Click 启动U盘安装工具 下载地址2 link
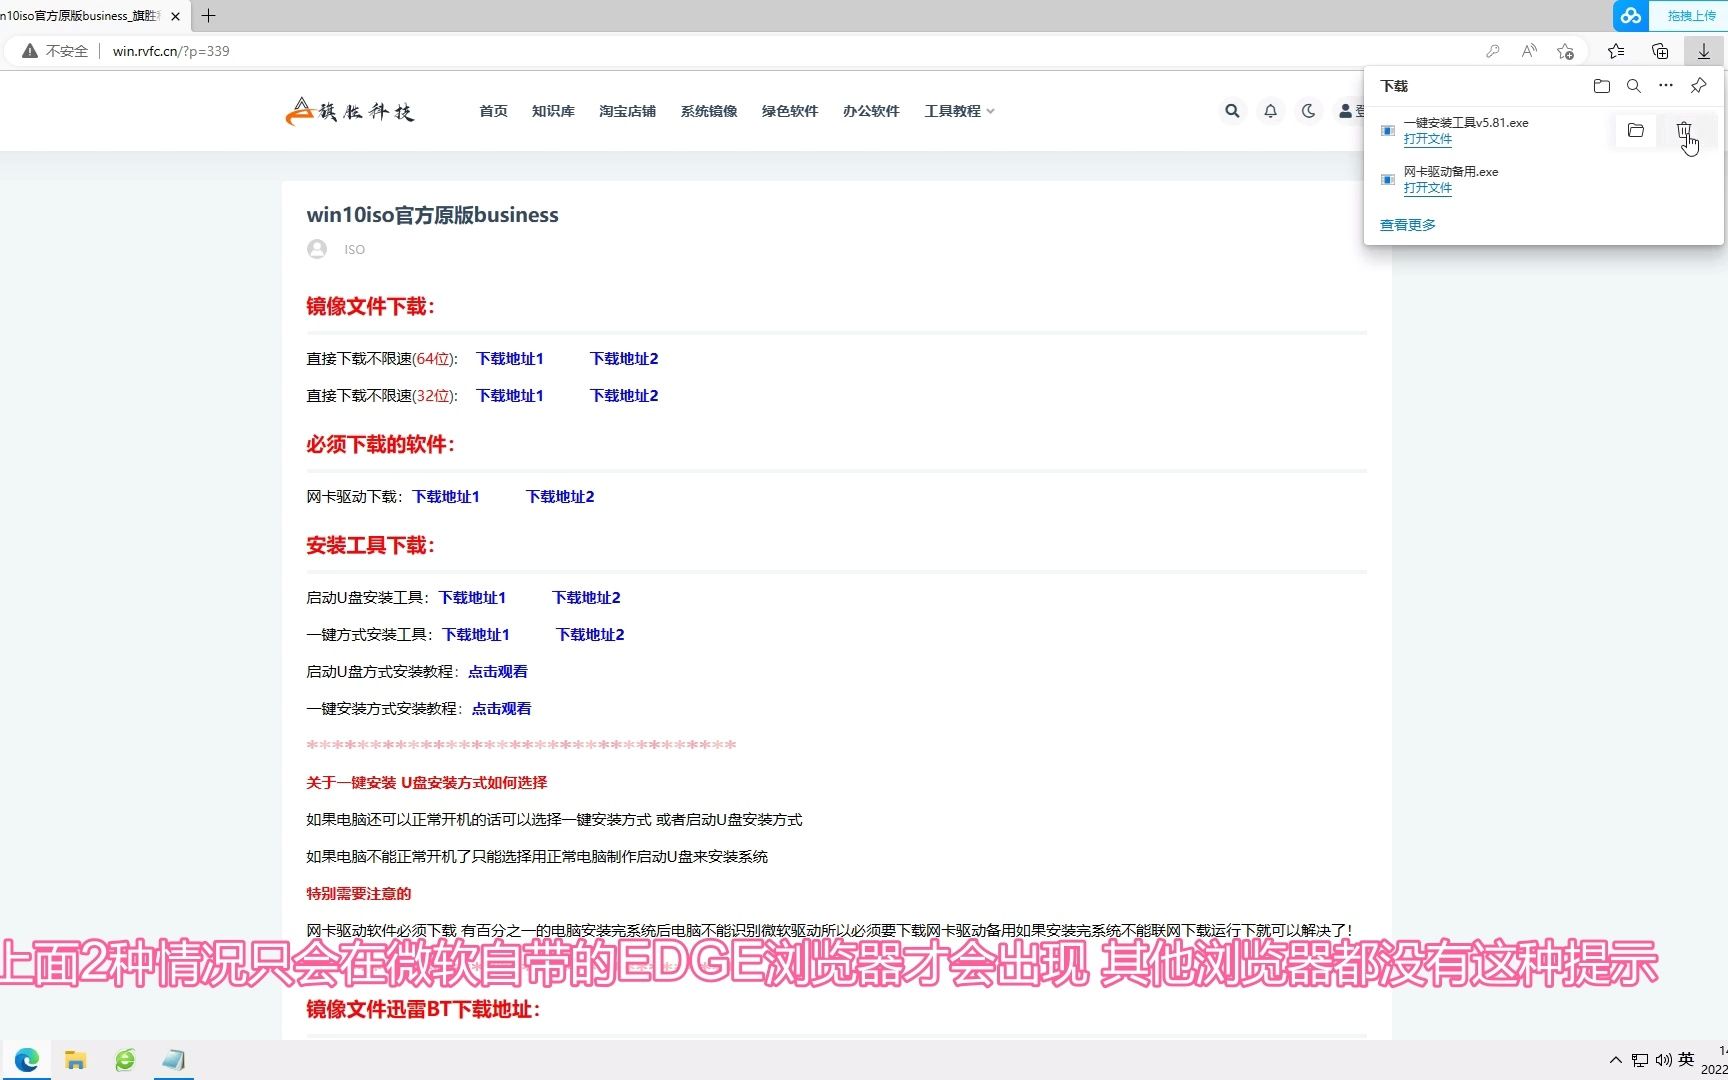 tap(586, 598)
